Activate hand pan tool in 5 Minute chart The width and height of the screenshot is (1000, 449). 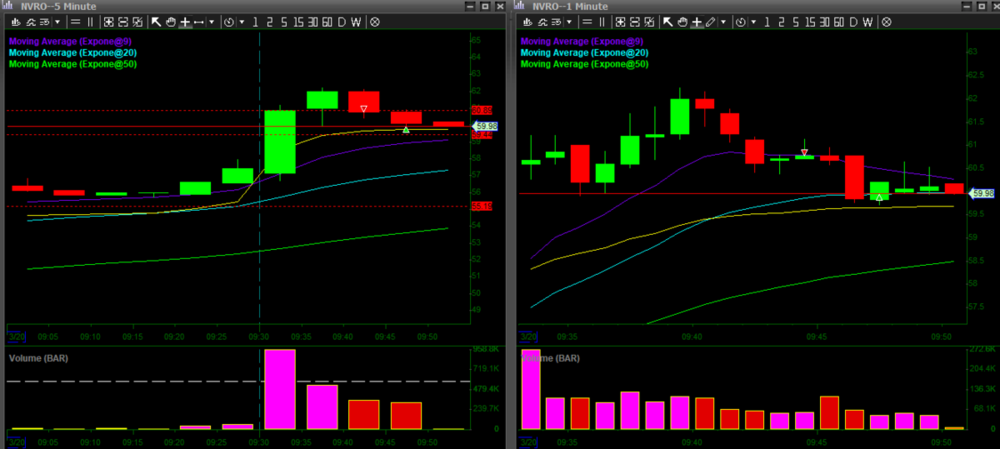170,21
